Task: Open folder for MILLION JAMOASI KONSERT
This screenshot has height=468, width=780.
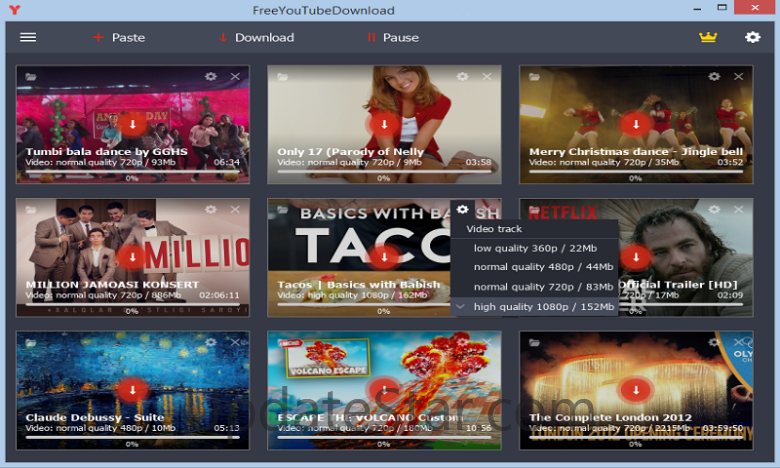Action: [x=31, y=209]
